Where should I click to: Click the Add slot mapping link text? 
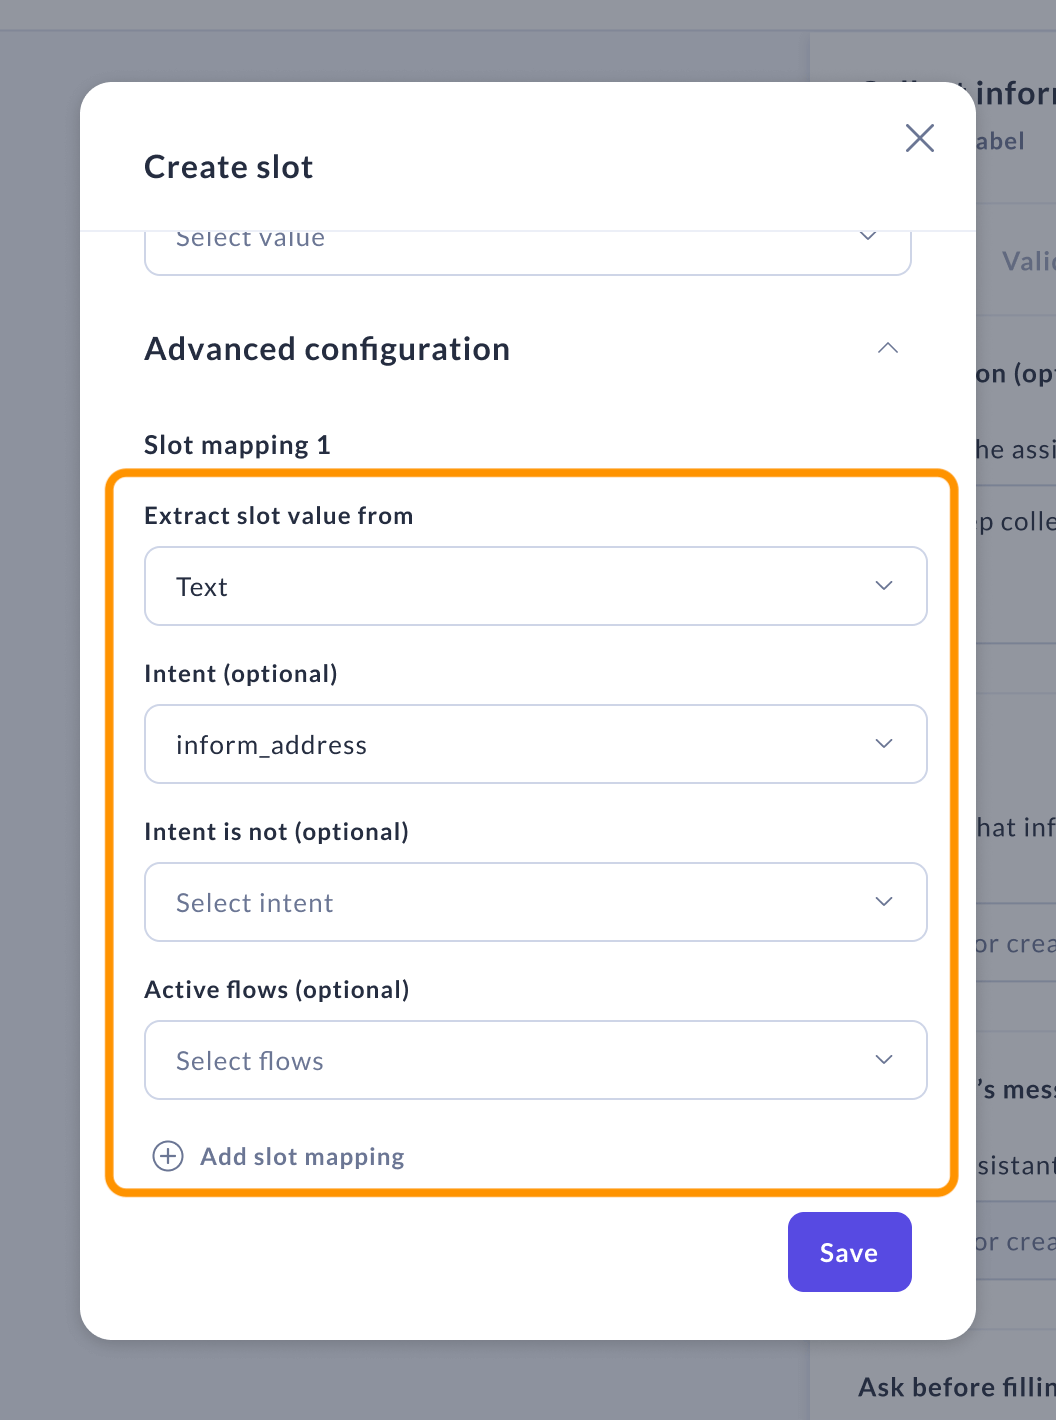click(x=302, y=1157)
